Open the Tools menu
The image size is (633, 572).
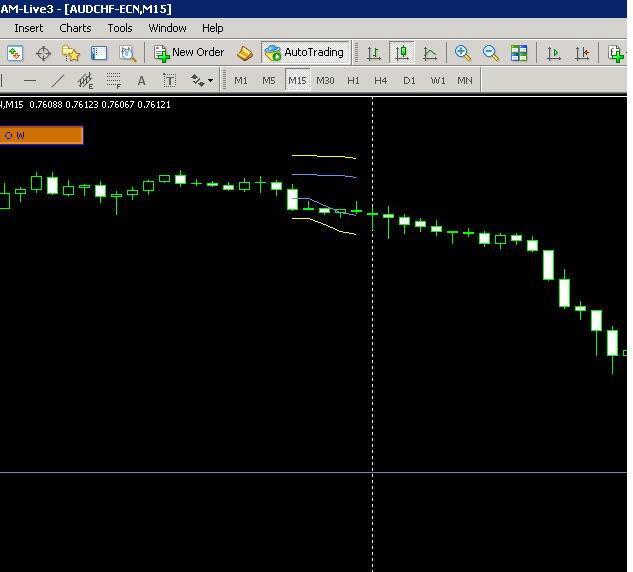tap(120, 28)
